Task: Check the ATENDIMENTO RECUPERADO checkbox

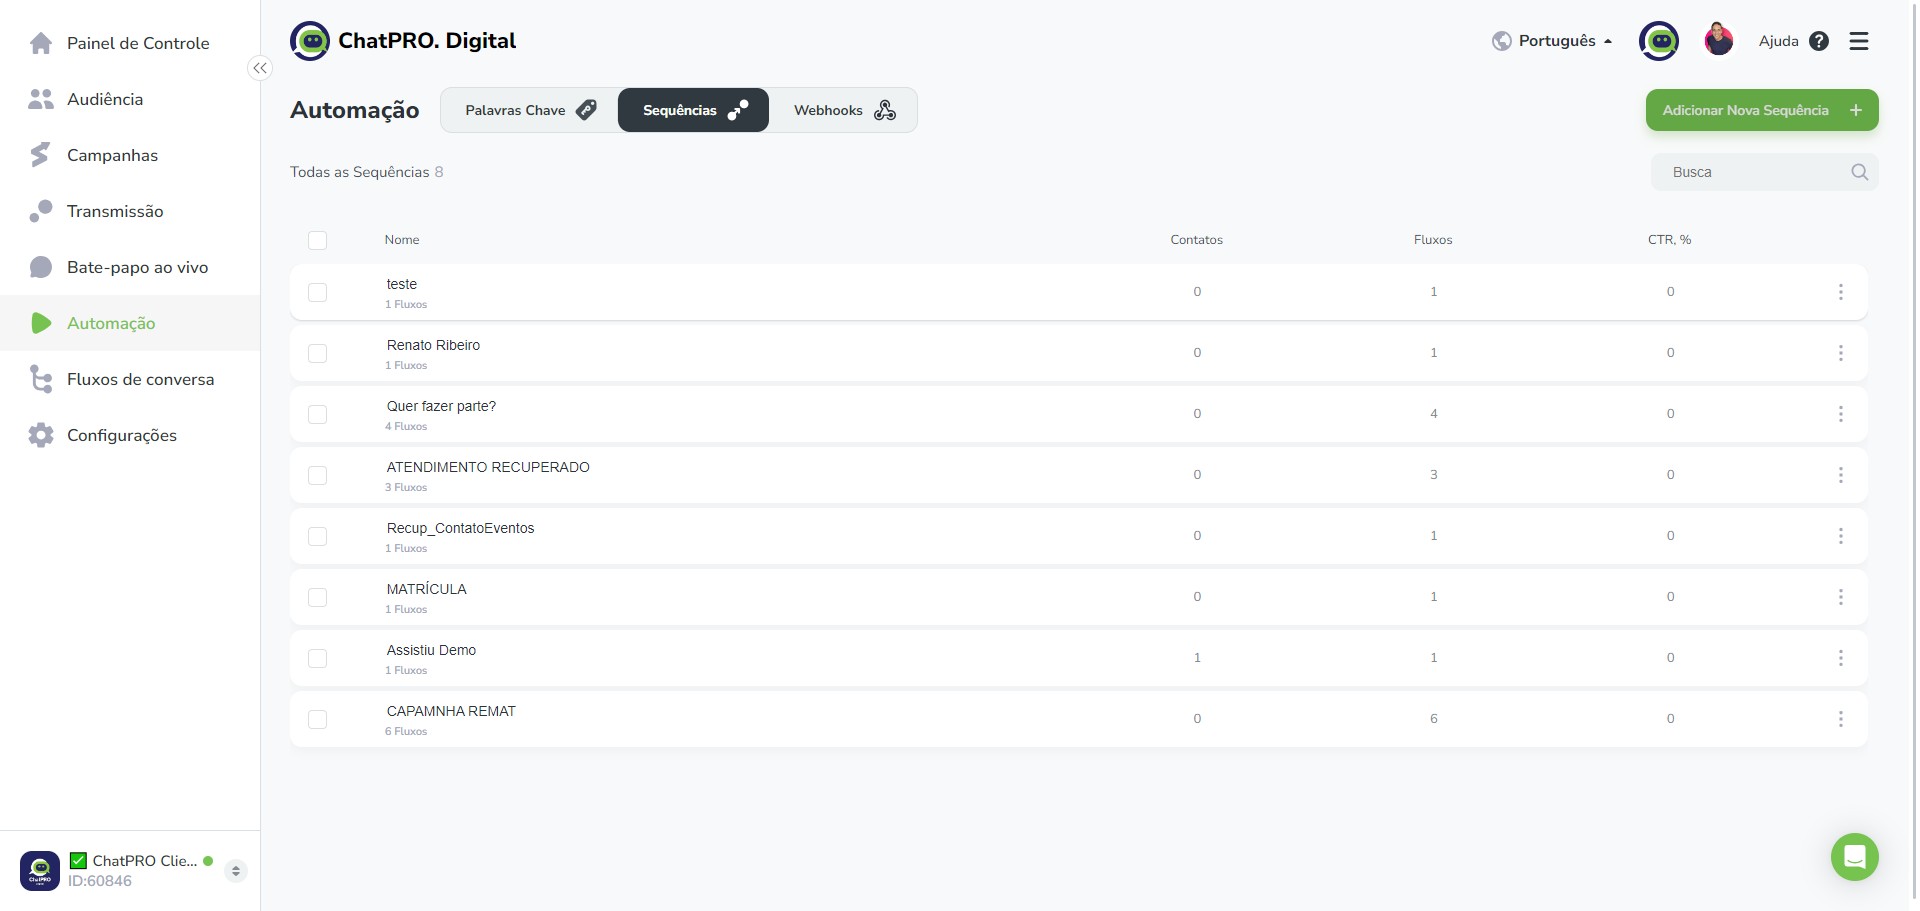Action: (x=318, y=475)
